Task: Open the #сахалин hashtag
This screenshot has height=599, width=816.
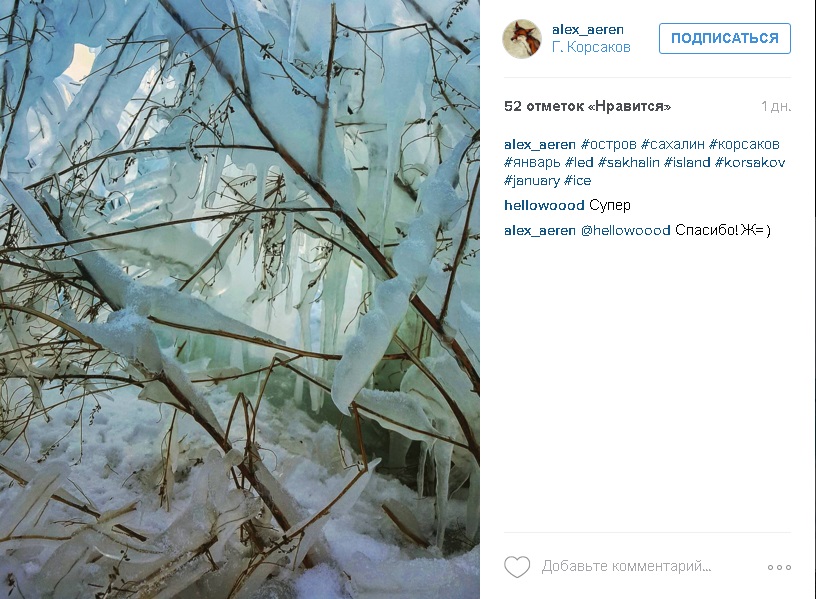Action: point(672,144)
